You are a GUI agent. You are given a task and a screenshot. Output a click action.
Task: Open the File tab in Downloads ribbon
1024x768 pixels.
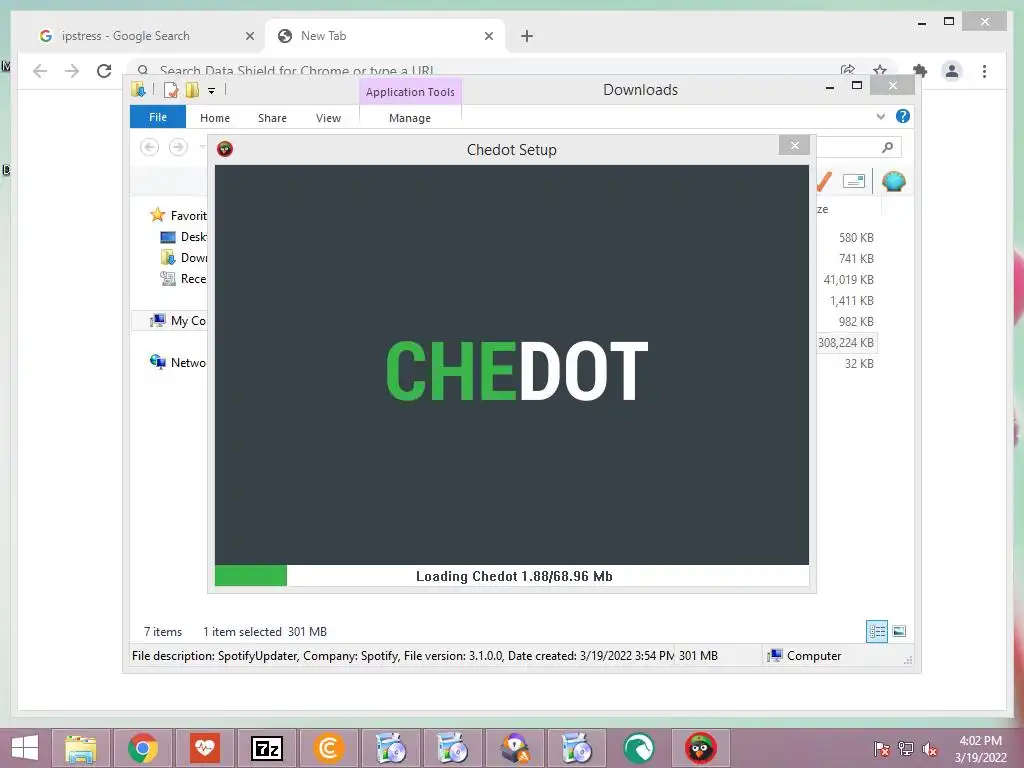(x=158, y=117)
